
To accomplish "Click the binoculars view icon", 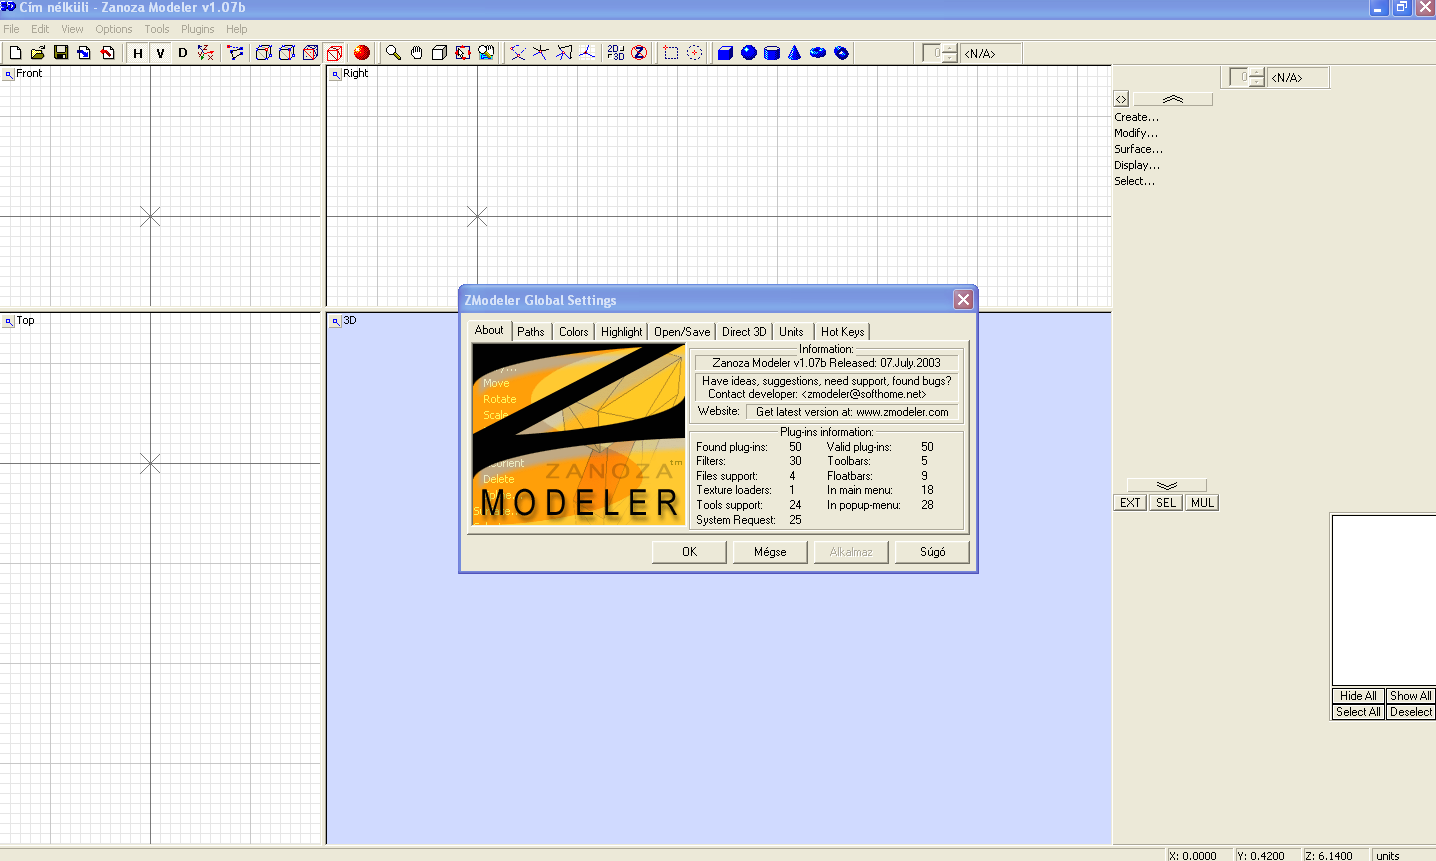I will pos(485,53).
